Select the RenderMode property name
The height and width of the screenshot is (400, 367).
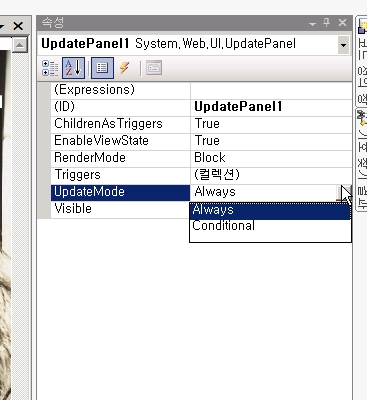90,158
